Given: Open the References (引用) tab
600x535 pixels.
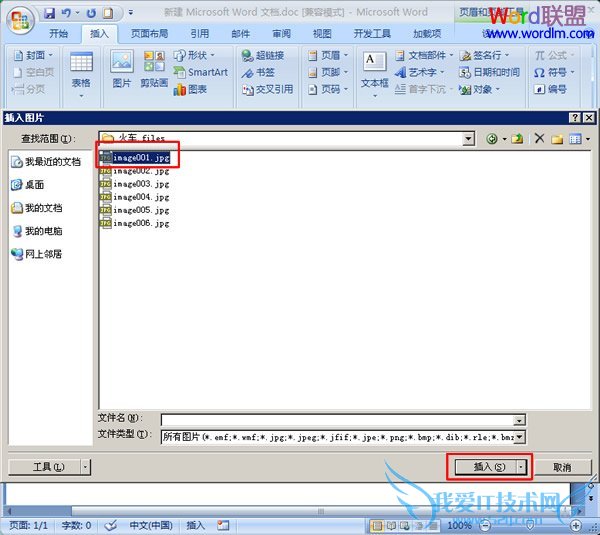Looking at the screenshot, I should pyautogui.click(x=200, y=34).
